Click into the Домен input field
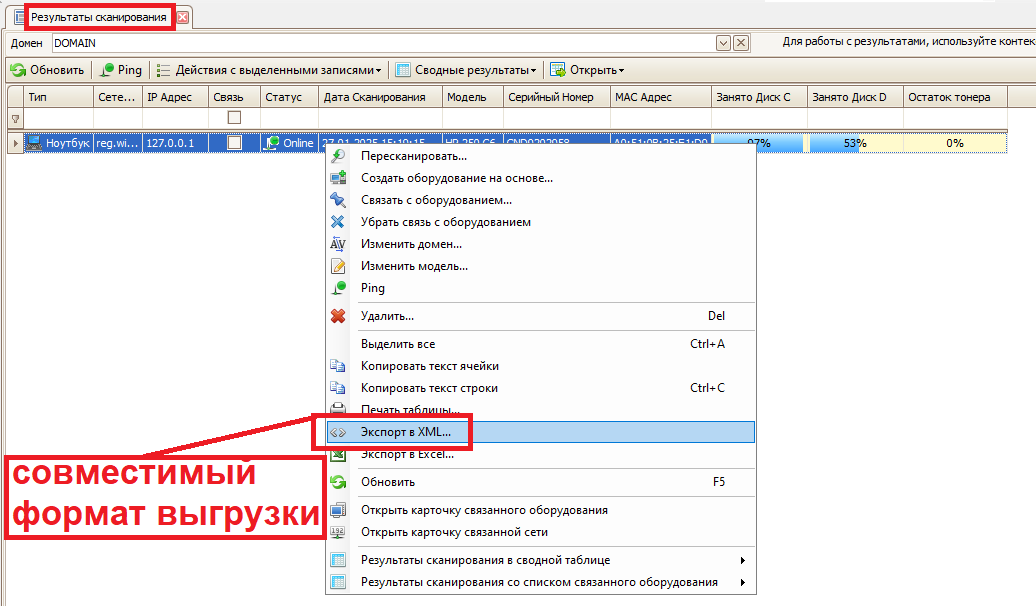1036x606 pixels. 383,43
